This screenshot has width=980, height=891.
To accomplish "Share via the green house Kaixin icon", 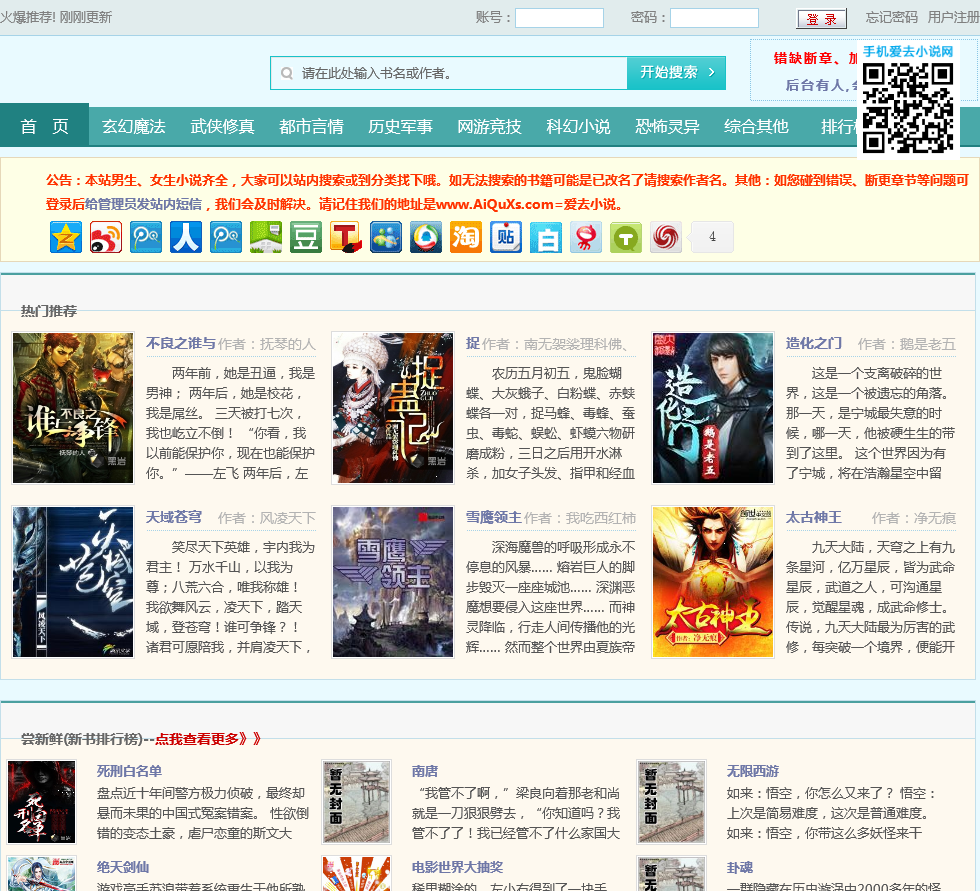I will 266,237.
